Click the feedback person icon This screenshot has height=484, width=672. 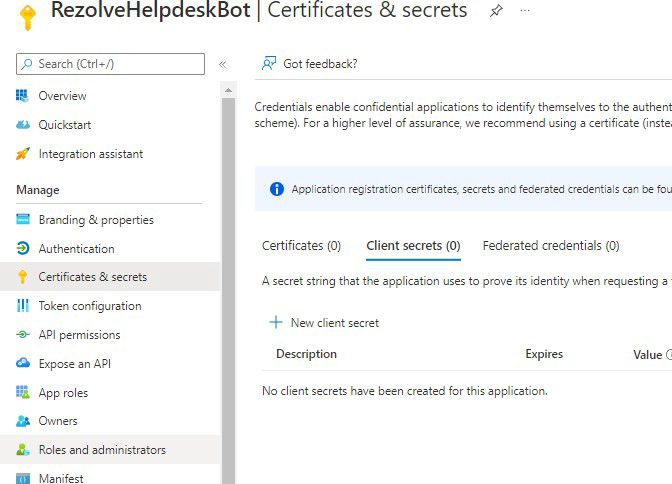click(x=269, y=63)
